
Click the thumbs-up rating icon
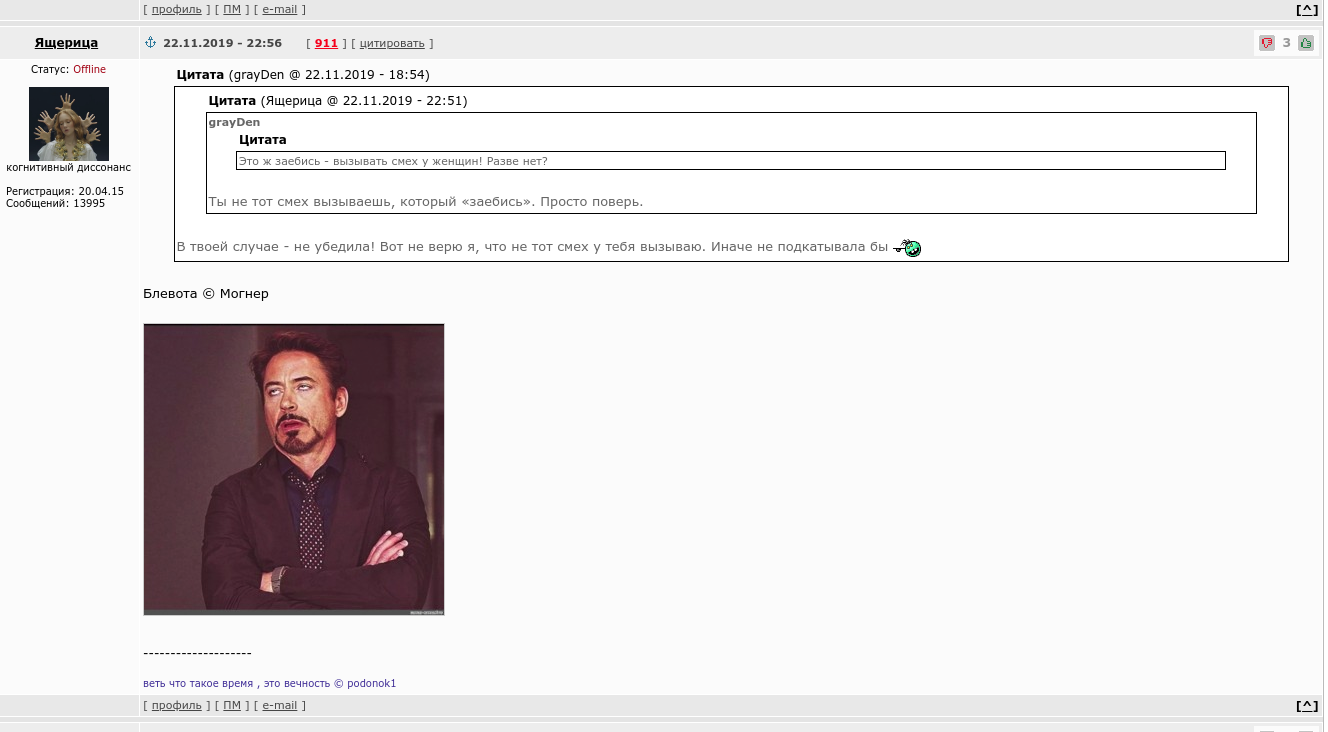click(1306, 43)
